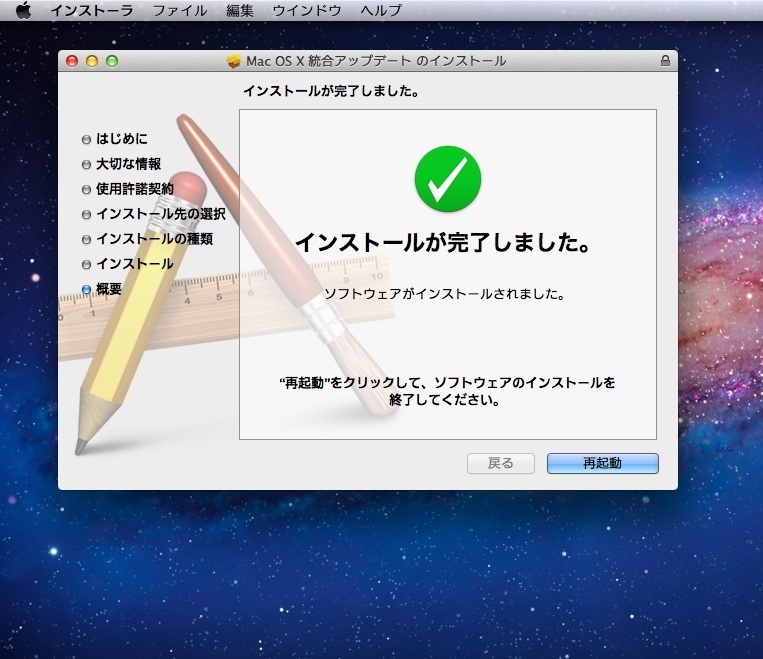Click the large インストールが完了しました。 heading in pane
Image resolution: width=763 pixels, height=659 pixels.
(x=443, y=242)
